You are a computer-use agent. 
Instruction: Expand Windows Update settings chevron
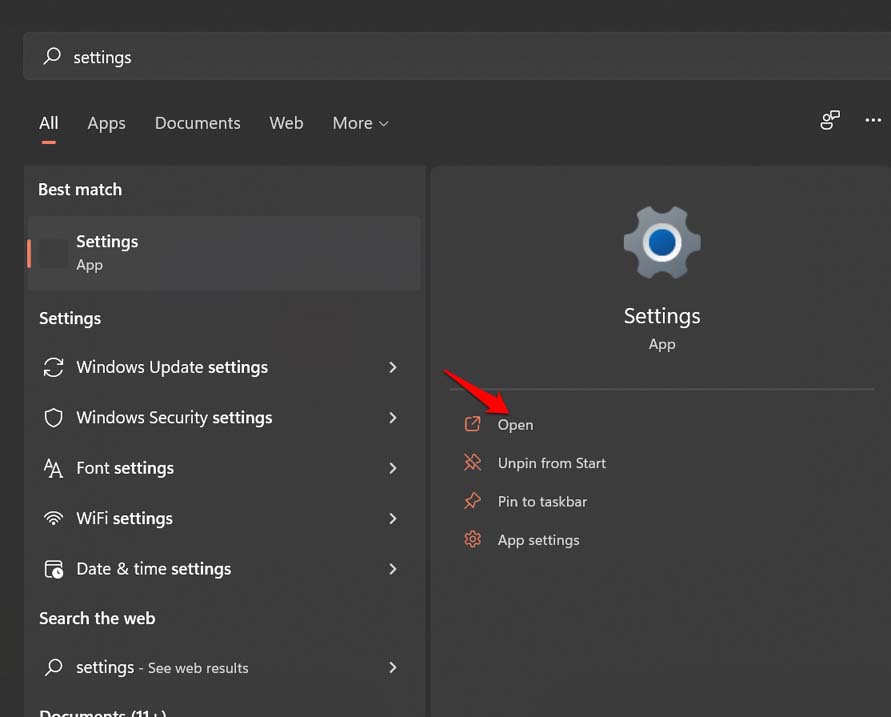tap(393, 368)
